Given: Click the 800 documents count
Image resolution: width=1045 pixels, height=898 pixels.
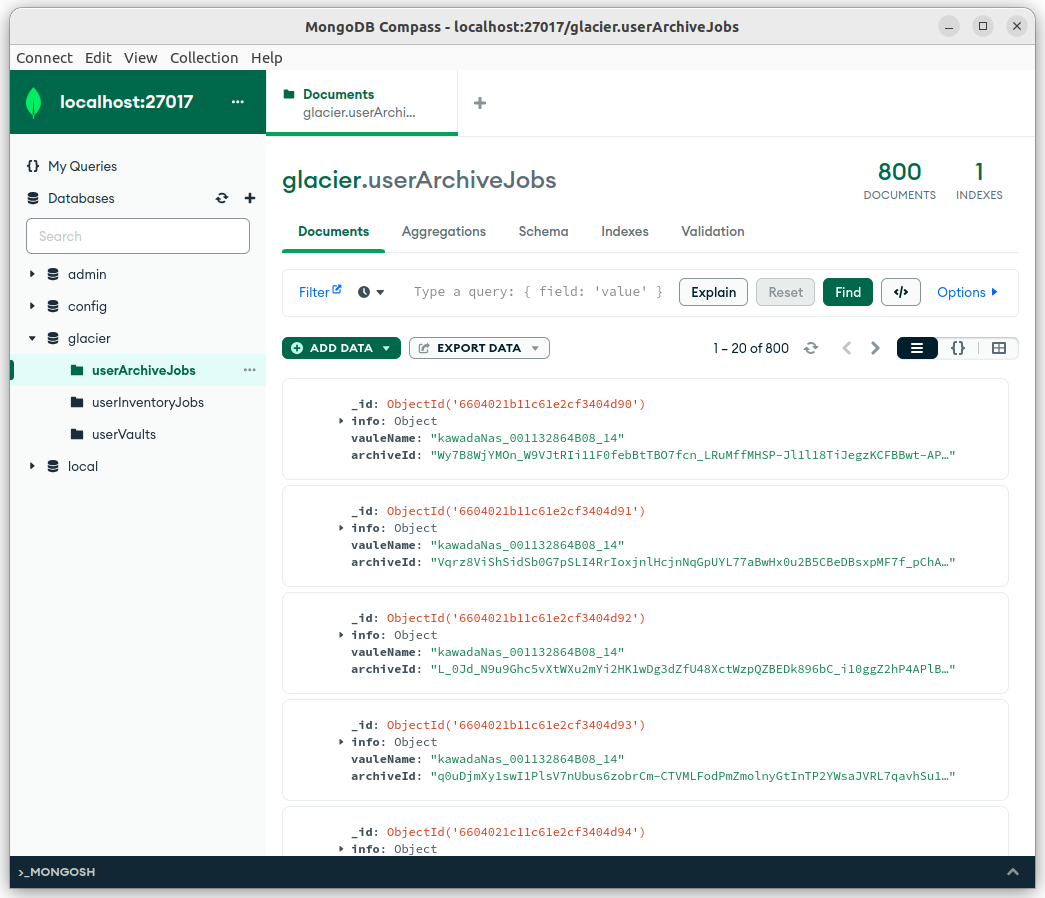Looking at the screenshot, I should 899,172.
